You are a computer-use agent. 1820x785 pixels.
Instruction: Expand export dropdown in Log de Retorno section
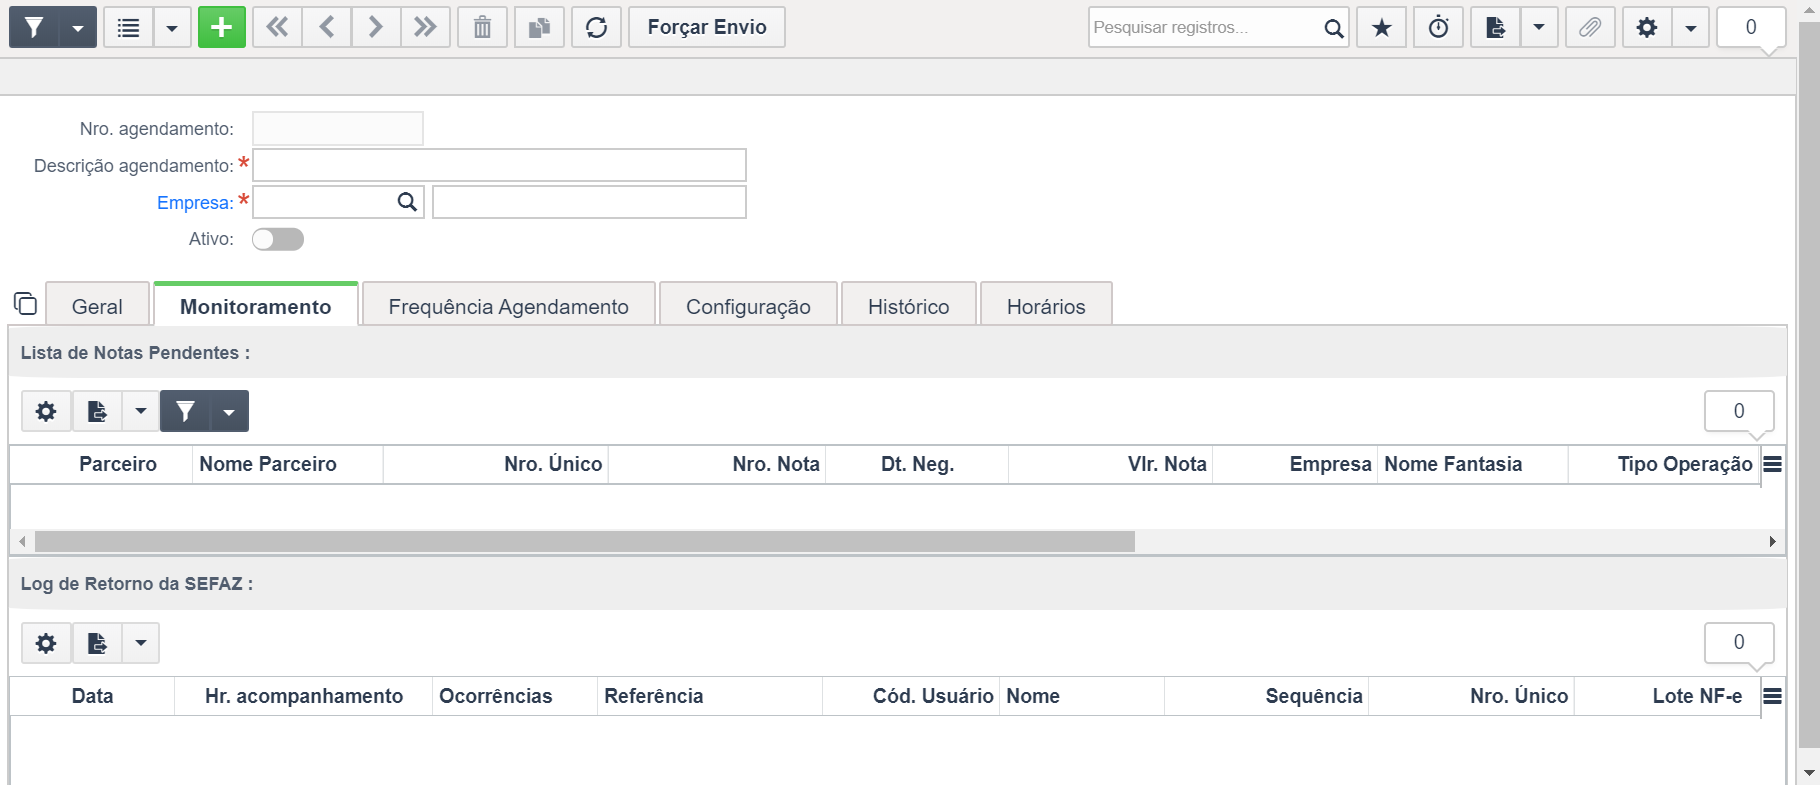pos(141,643)
